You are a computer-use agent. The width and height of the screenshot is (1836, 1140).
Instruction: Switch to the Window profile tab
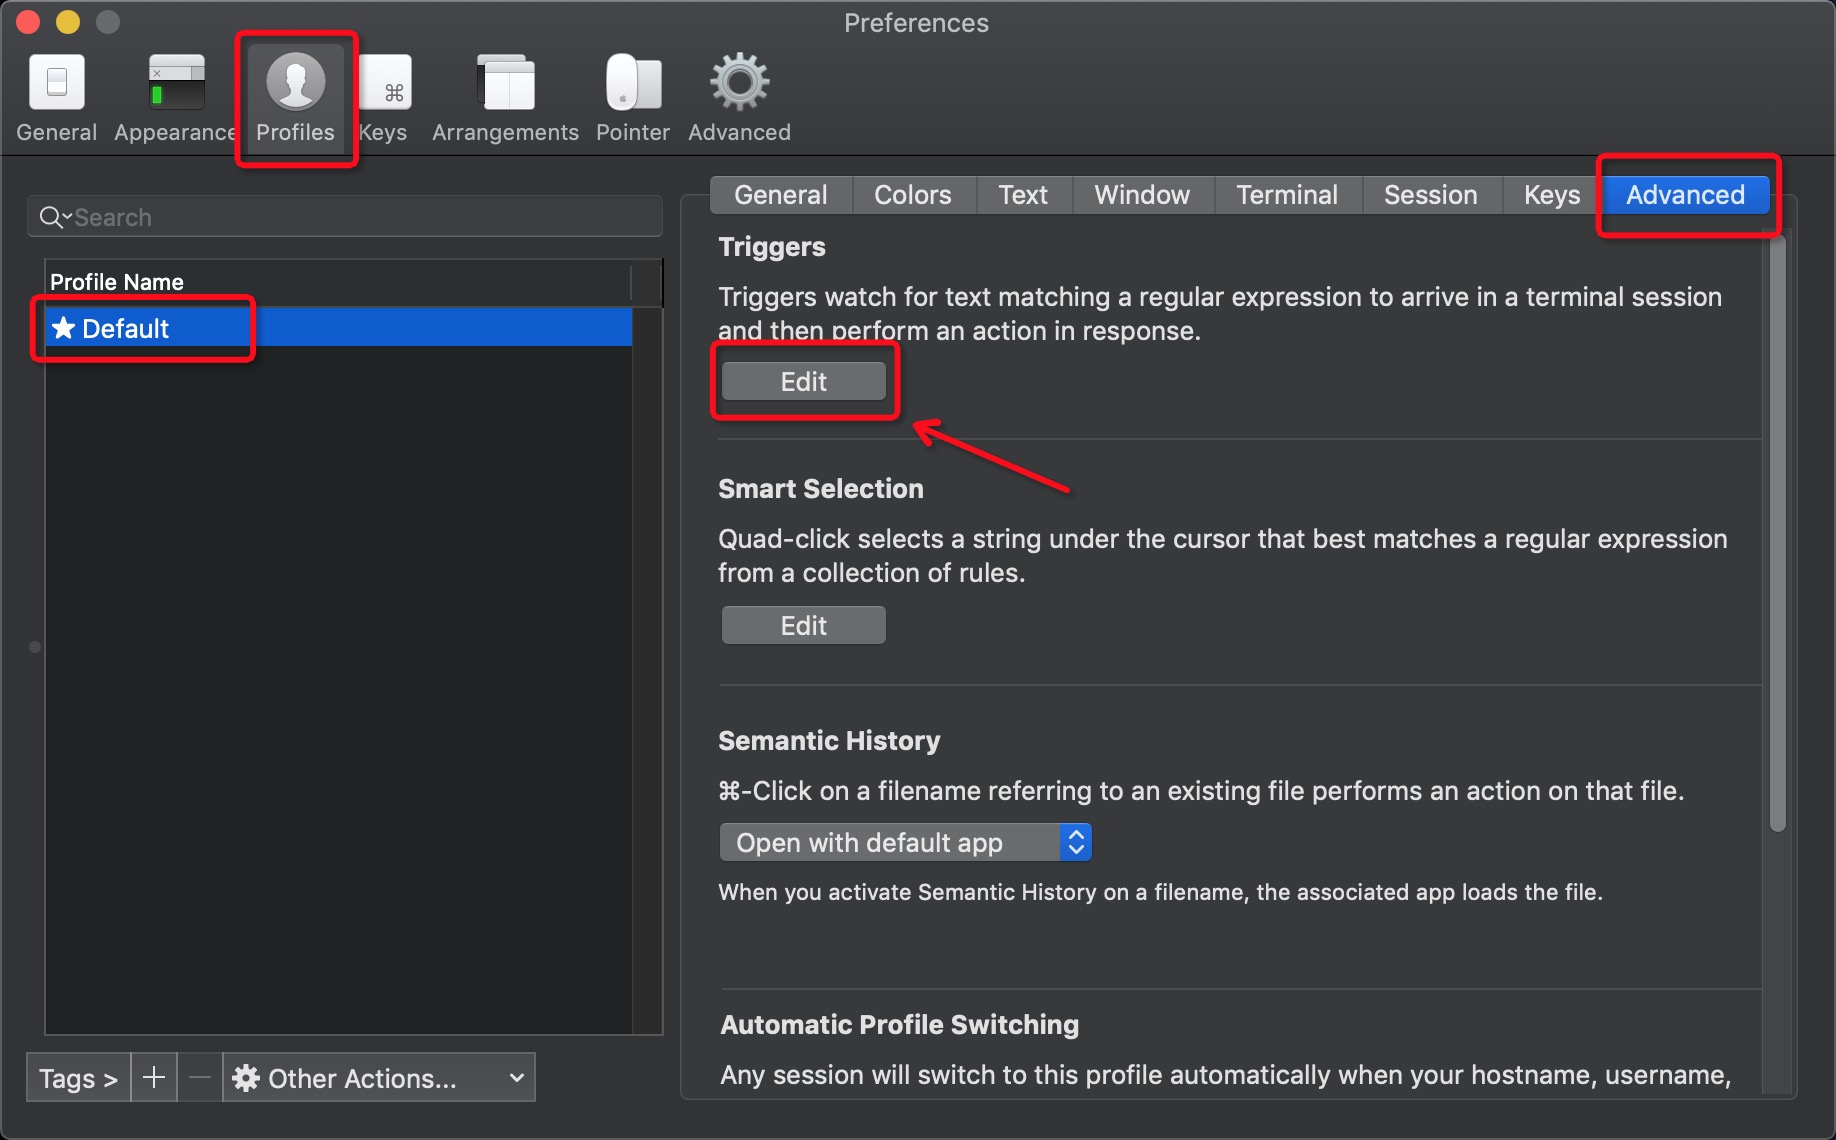[x=1142, y=195]
